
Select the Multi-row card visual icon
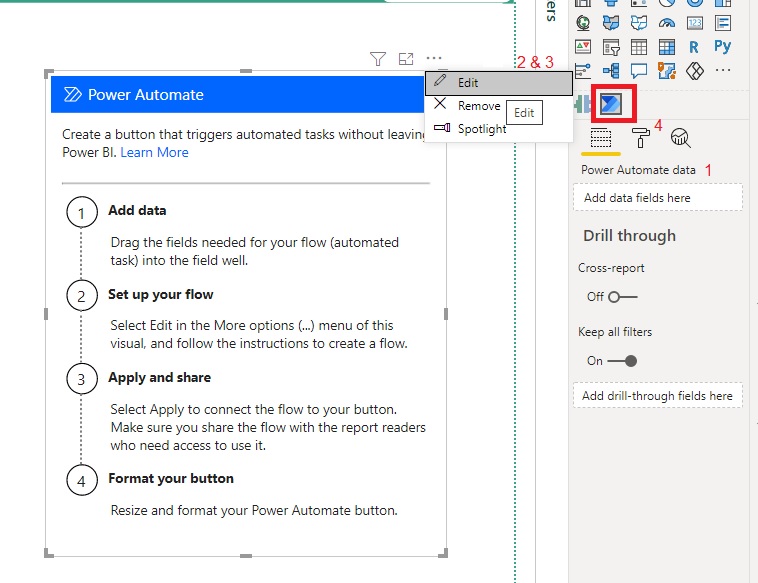tap(723, 23)
